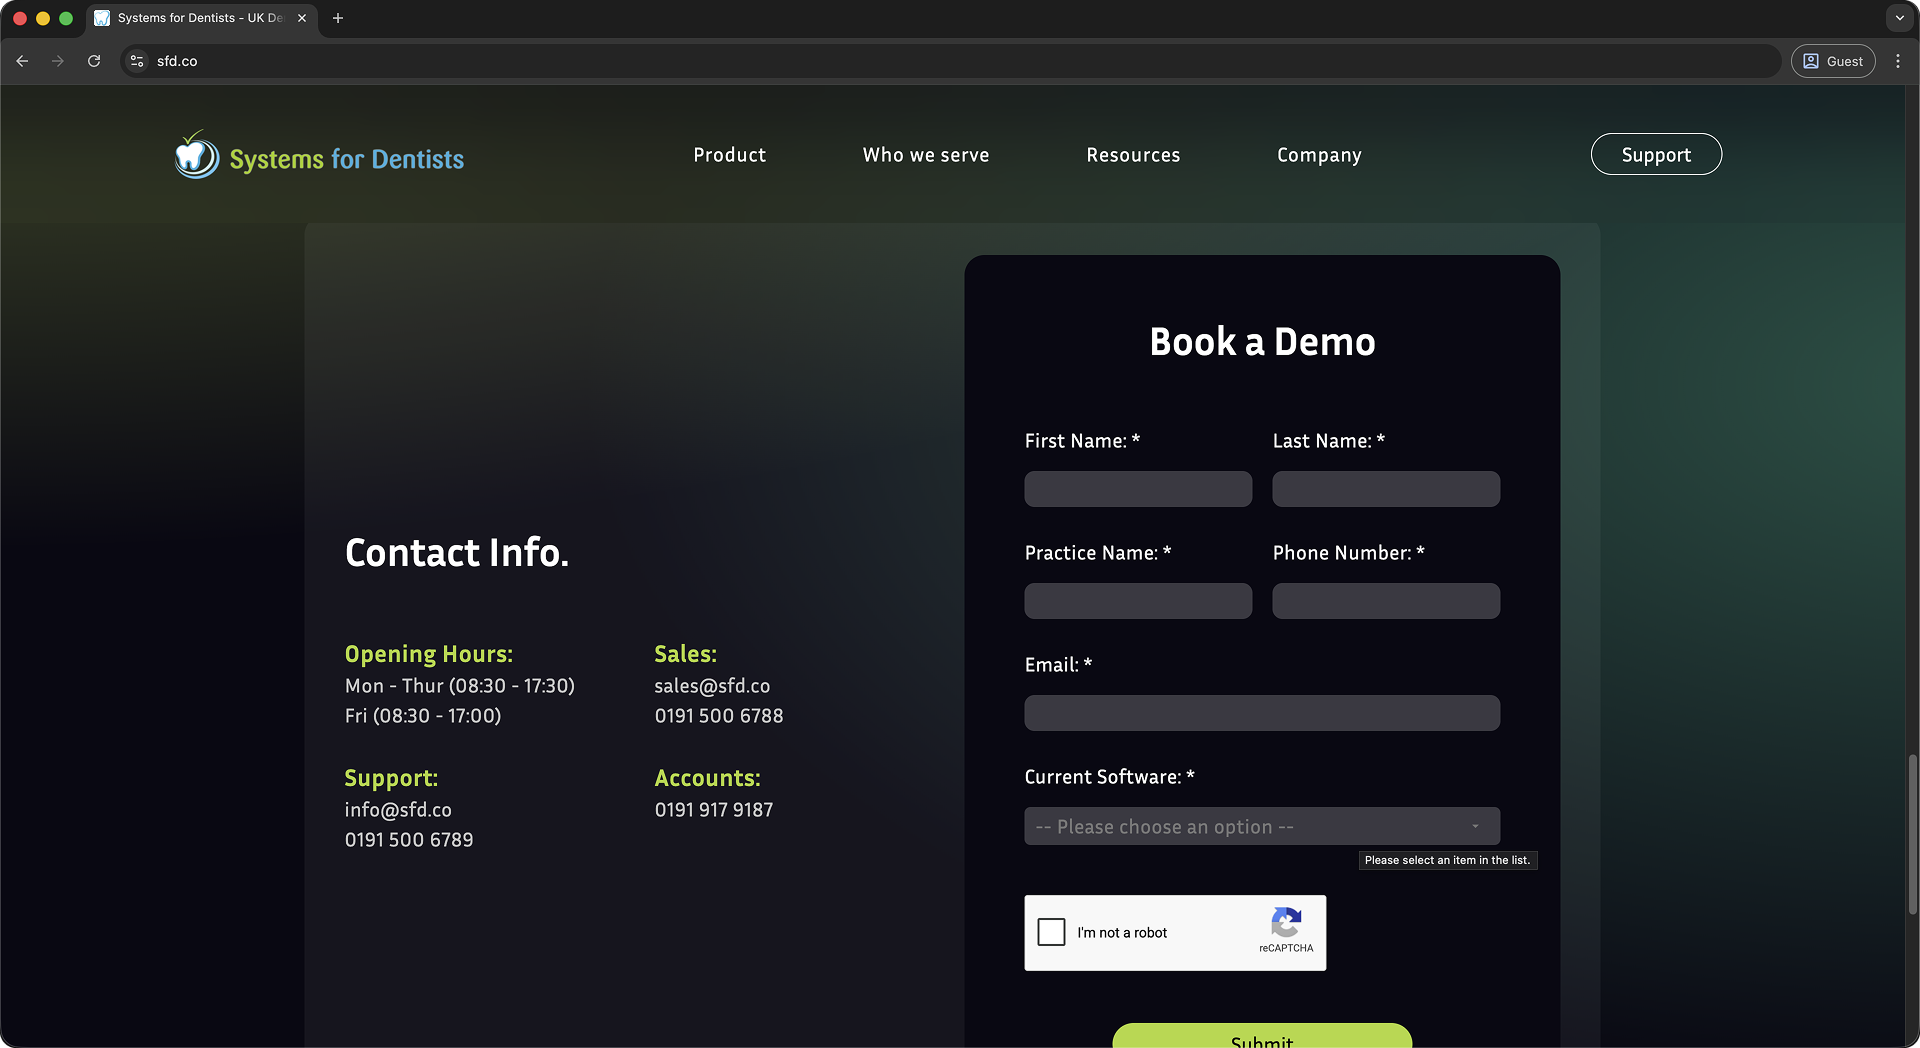Click the info@sfd.co email address
1920x1048 pixels.
(x=398, y=810)
